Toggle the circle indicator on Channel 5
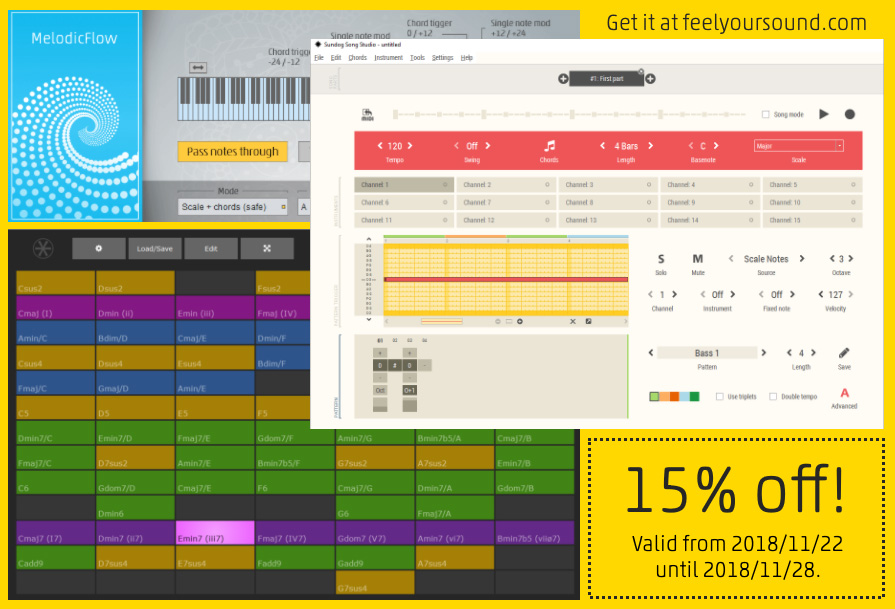This screenshot has height=609, width=895. point(853,185)
